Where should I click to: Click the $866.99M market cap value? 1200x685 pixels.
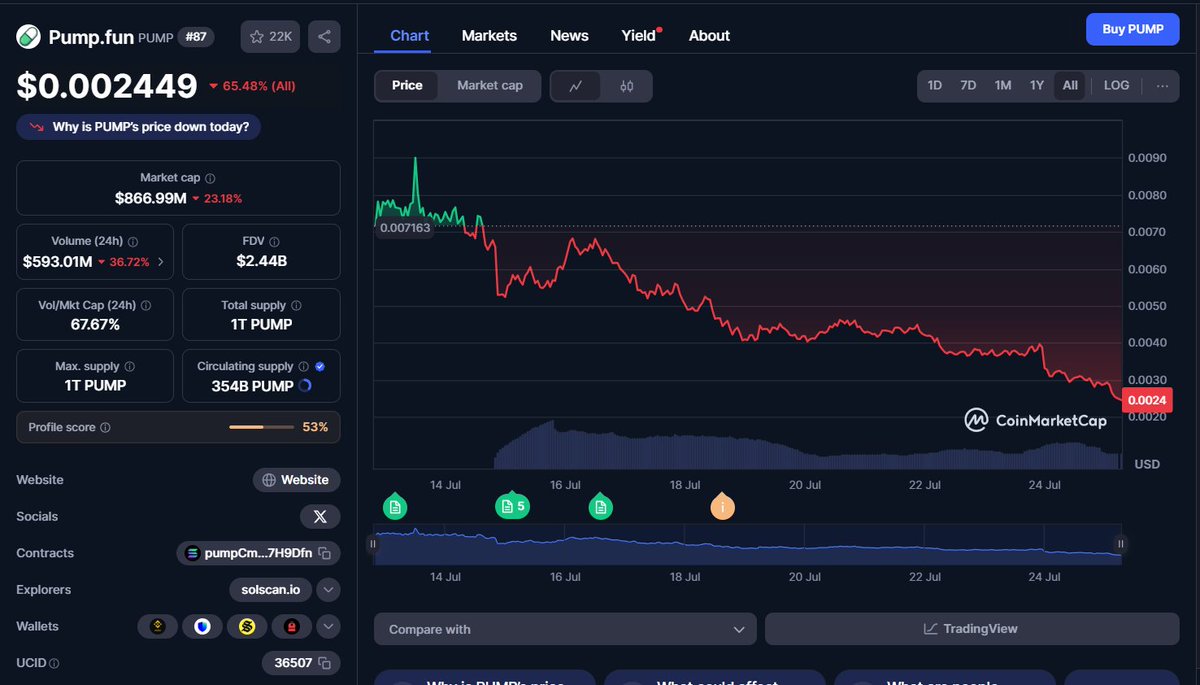point(150,198)
